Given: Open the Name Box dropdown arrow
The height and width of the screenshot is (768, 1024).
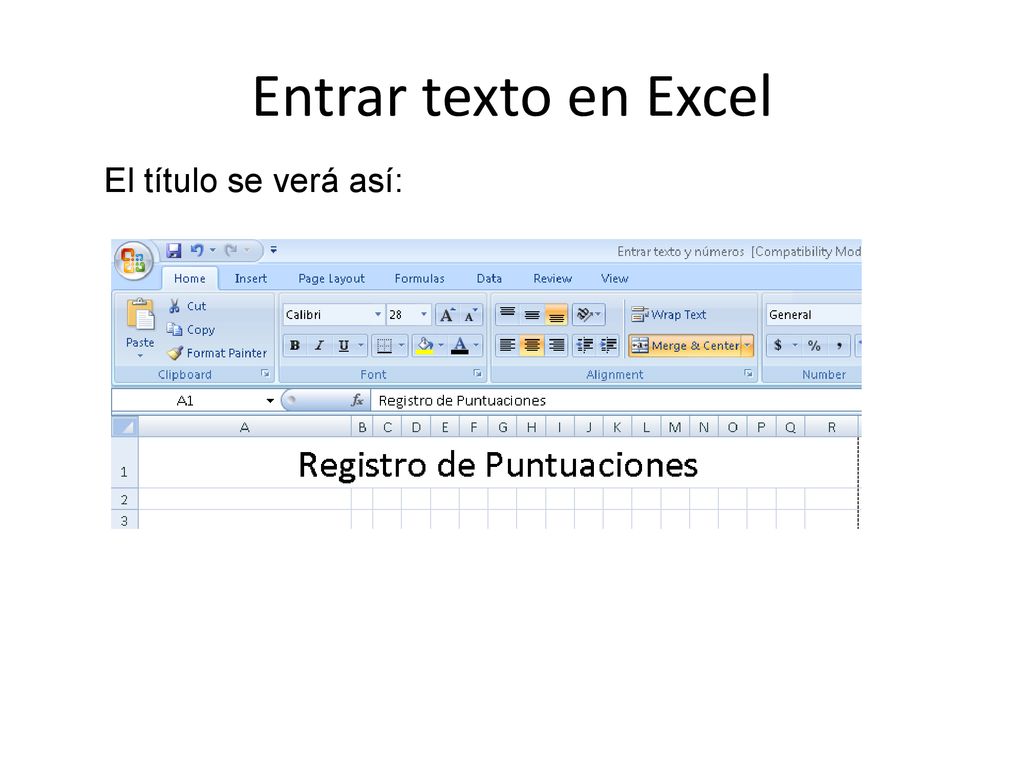Looking at the screenshot, I should click(x=270, y=401).
